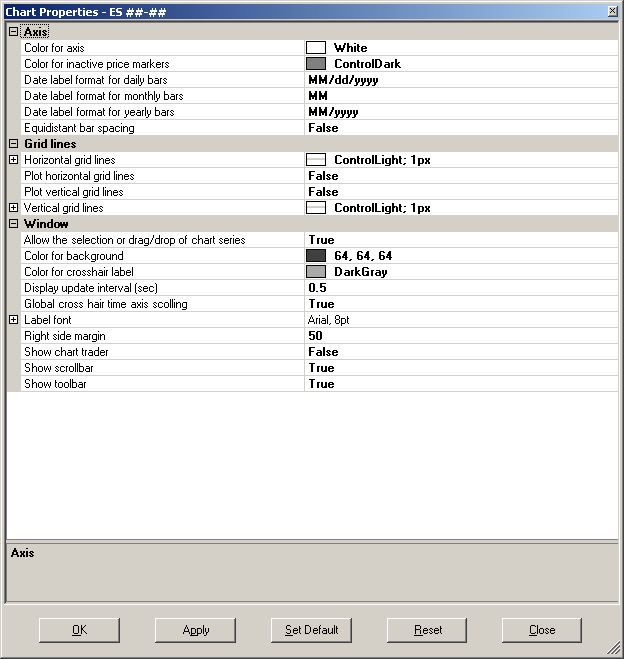Viewport: 624px width, 659px height.
Task: Collapse the Grid lines category
Action: click(13, 144)
